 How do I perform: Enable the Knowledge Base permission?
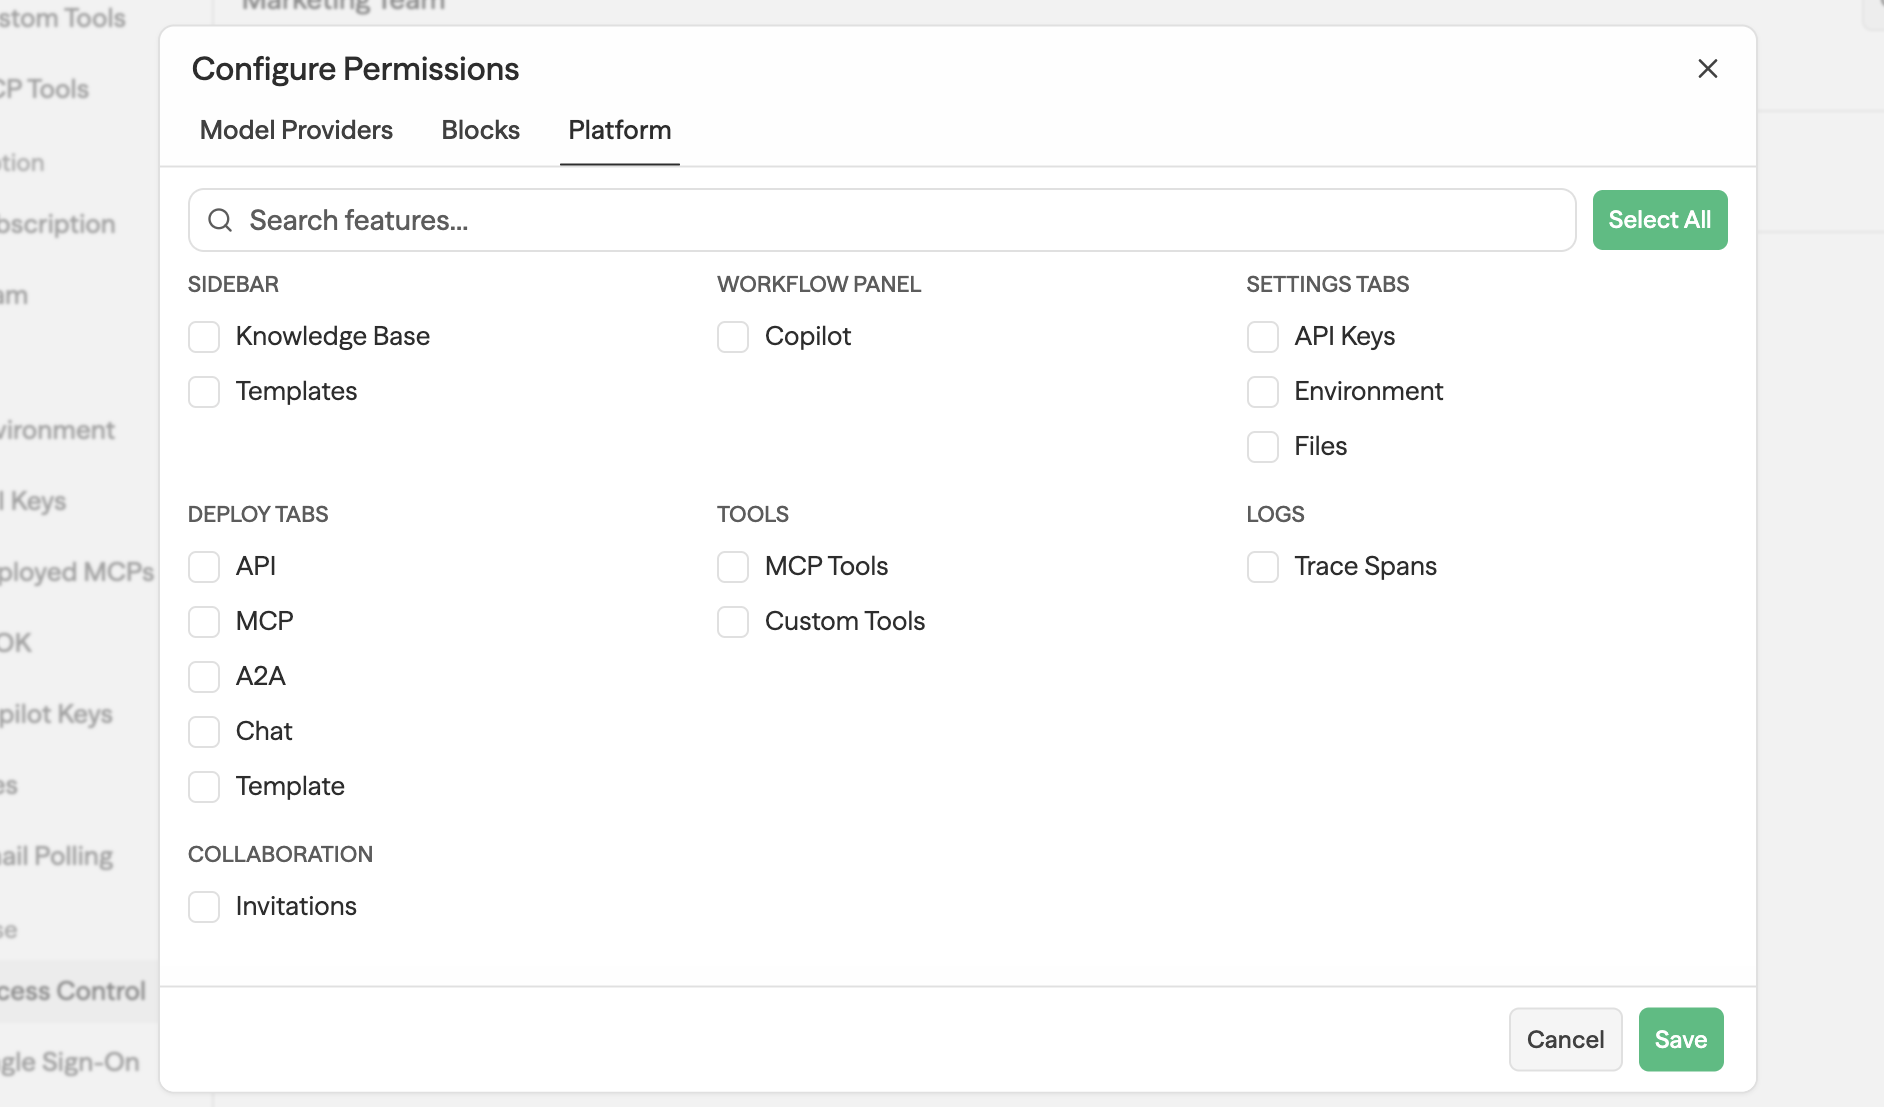click(x=203, y=337)
